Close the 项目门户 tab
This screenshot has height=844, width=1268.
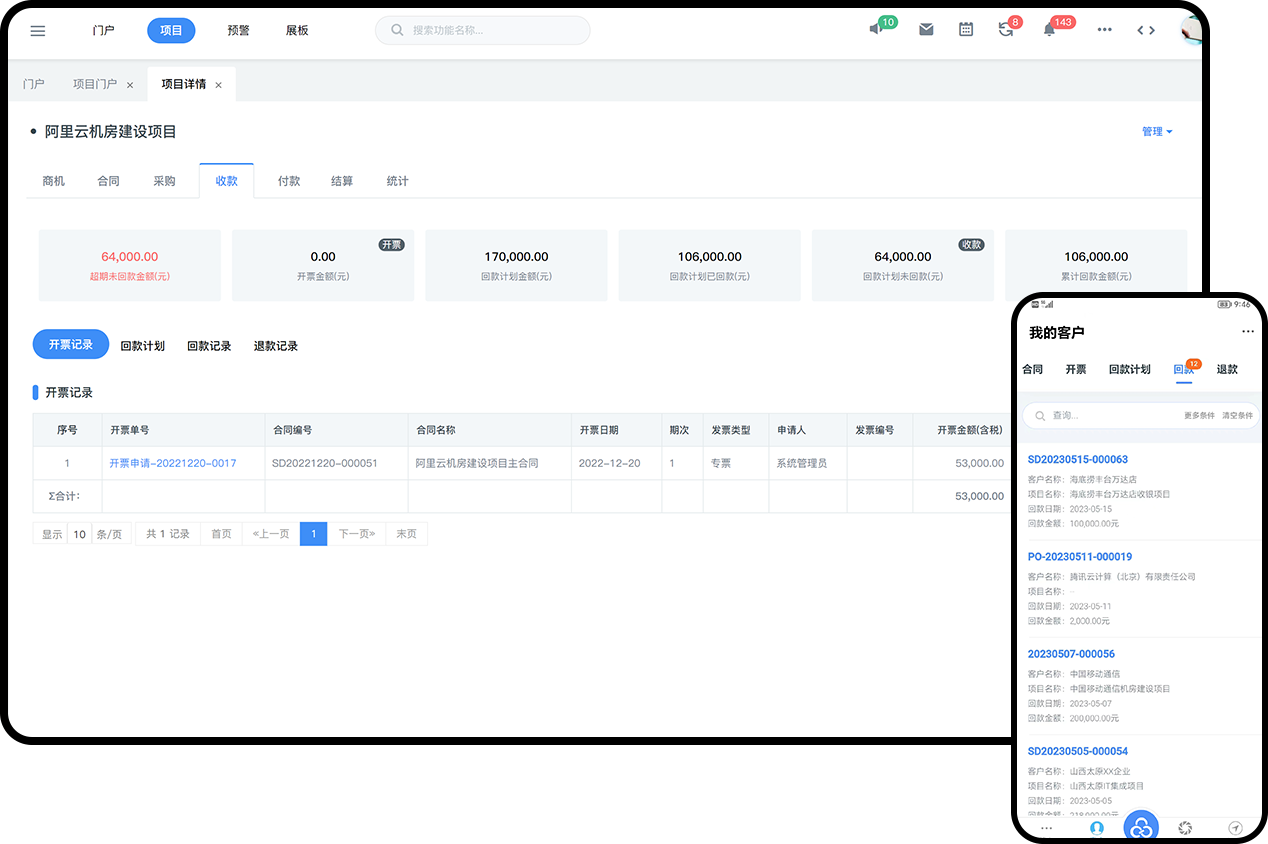(130, 85)
